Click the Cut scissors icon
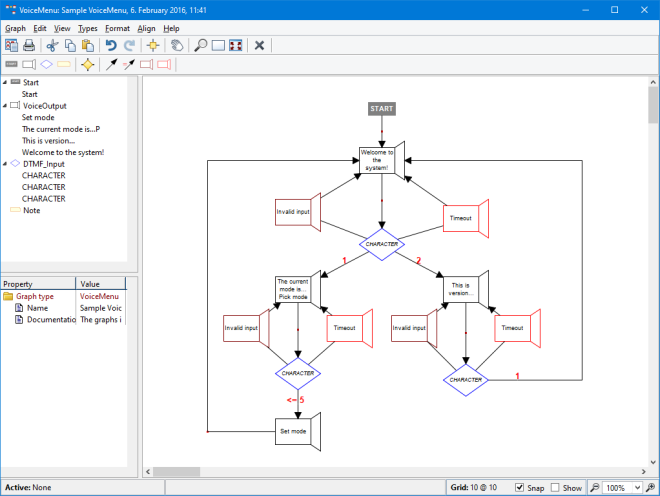Viewport: 660px width, 496px height. click(53, 45)
